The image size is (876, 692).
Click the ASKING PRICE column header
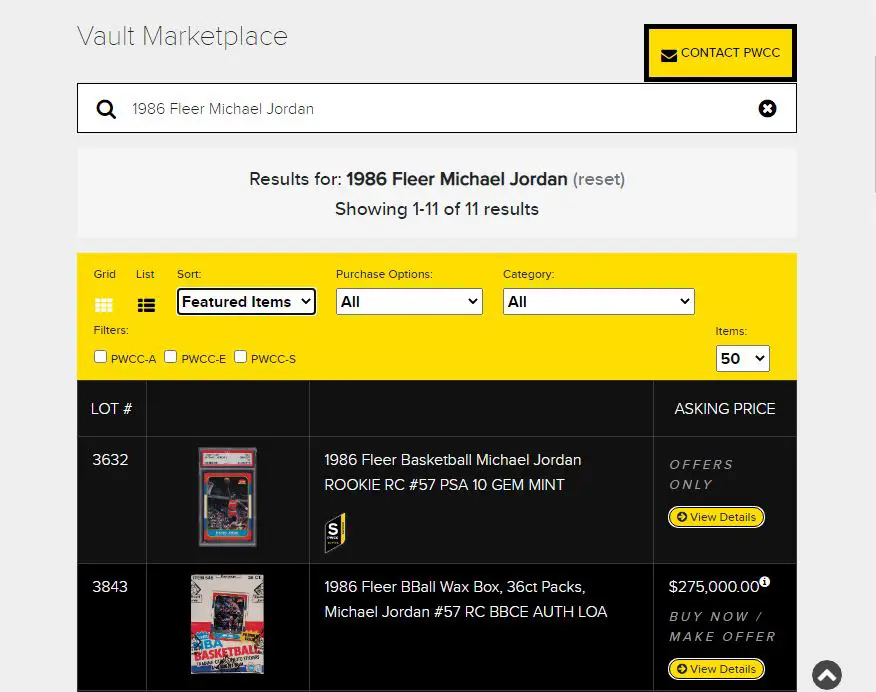(725, 409)
